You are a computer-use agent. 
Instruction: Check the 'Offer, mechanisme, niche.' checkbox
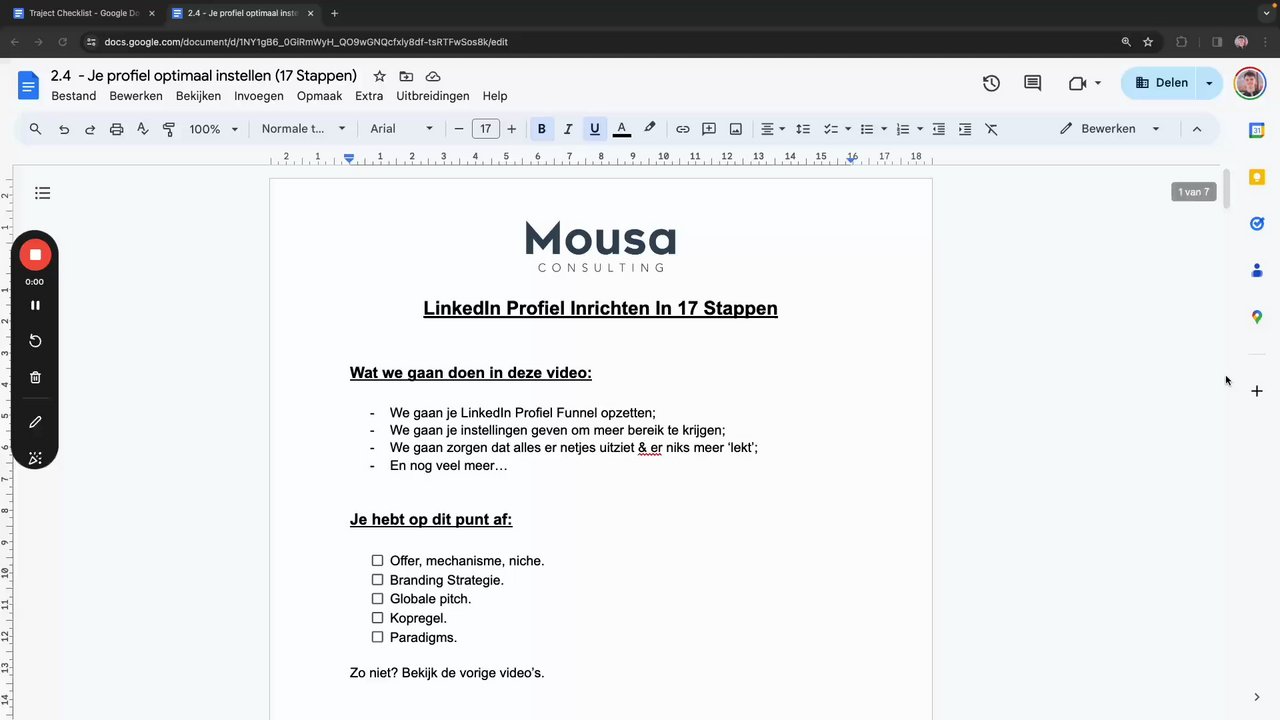(377, 561)
